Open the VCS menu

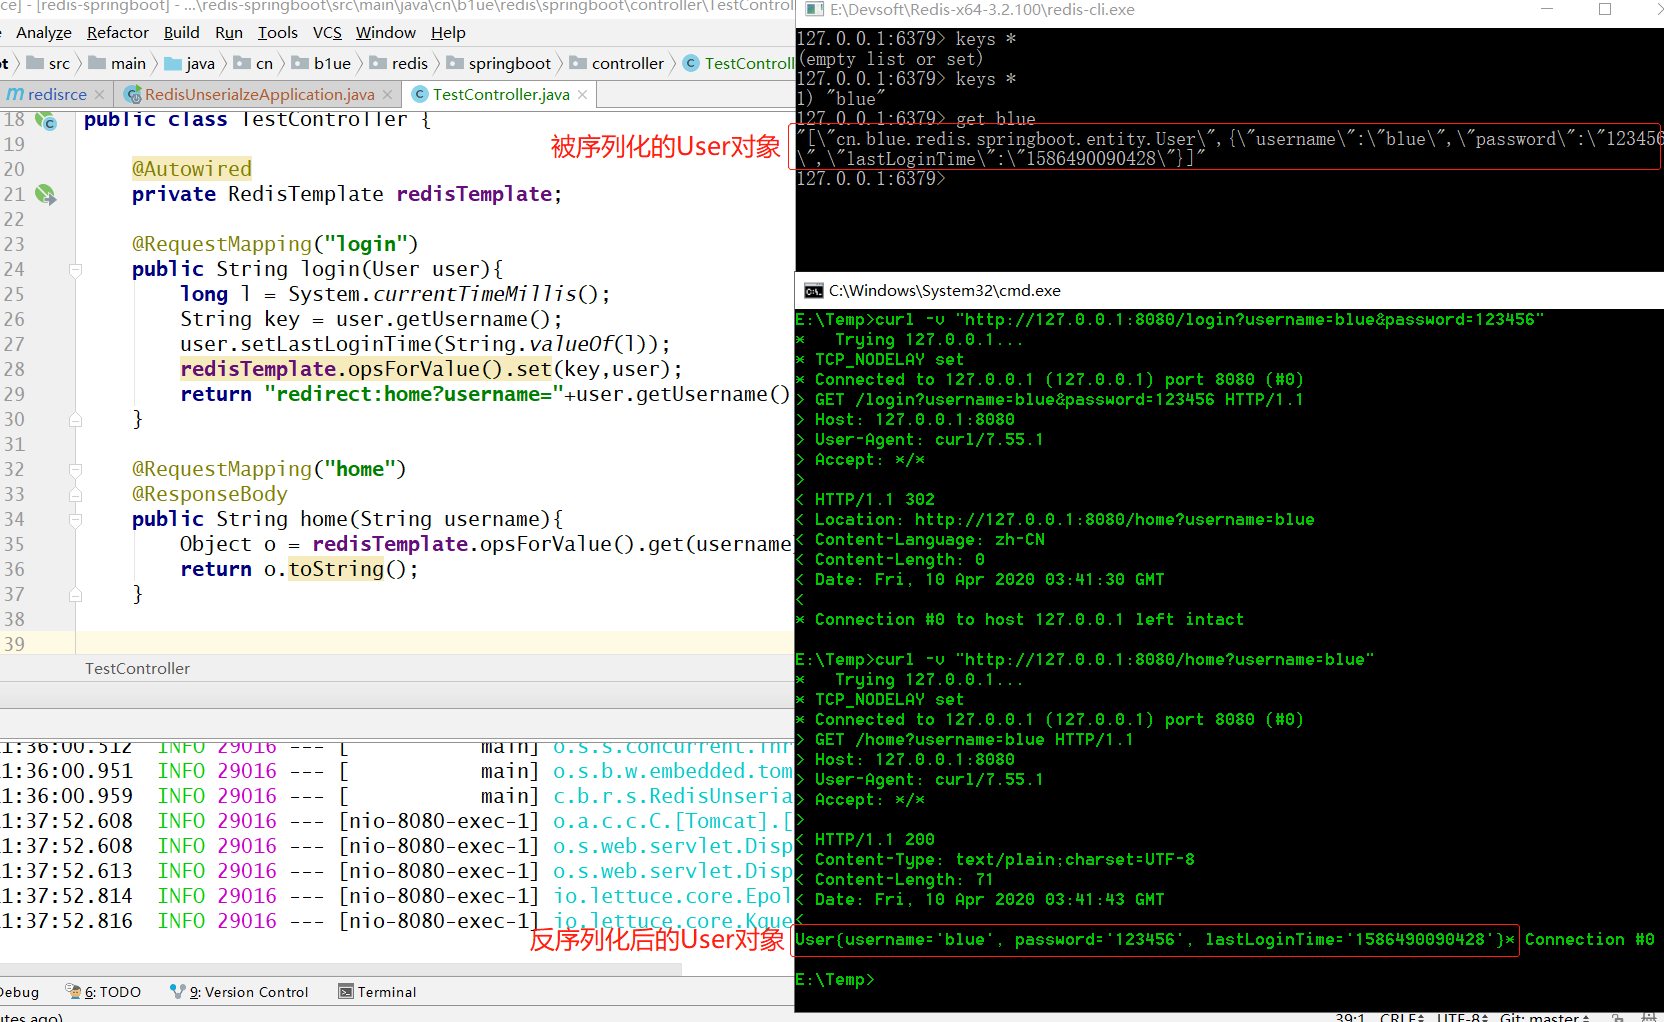pyautogui.click(x=327, y=33)
